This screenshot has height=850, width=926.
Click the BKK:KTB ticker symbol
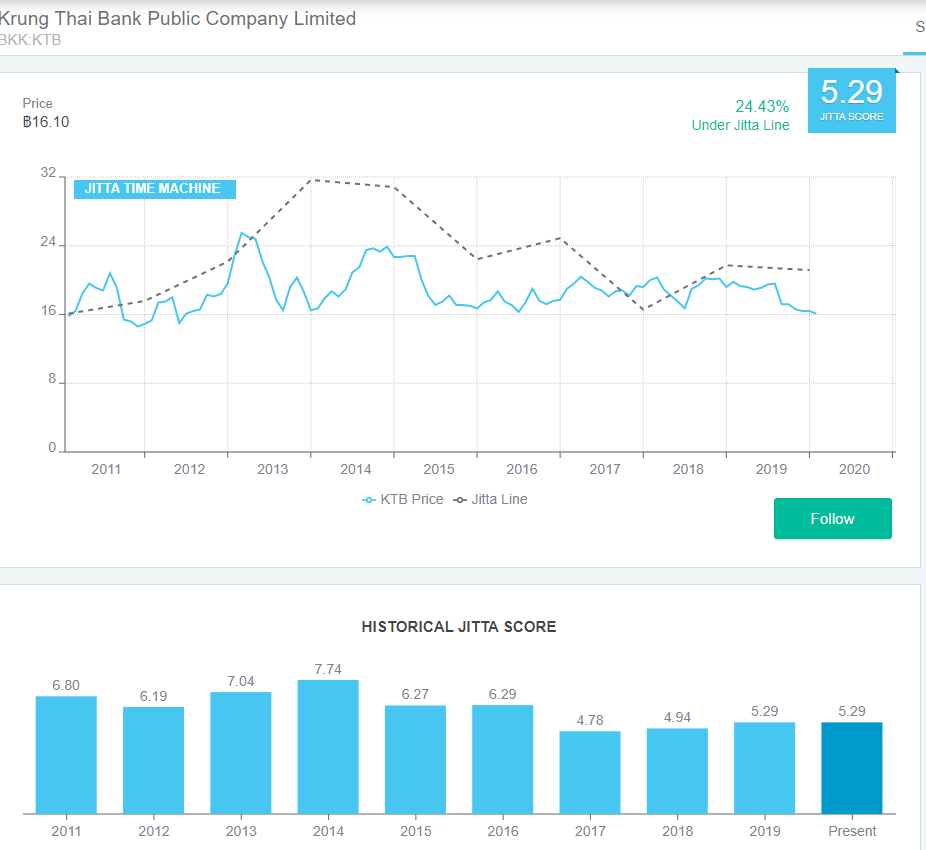(x=30, y=40)
